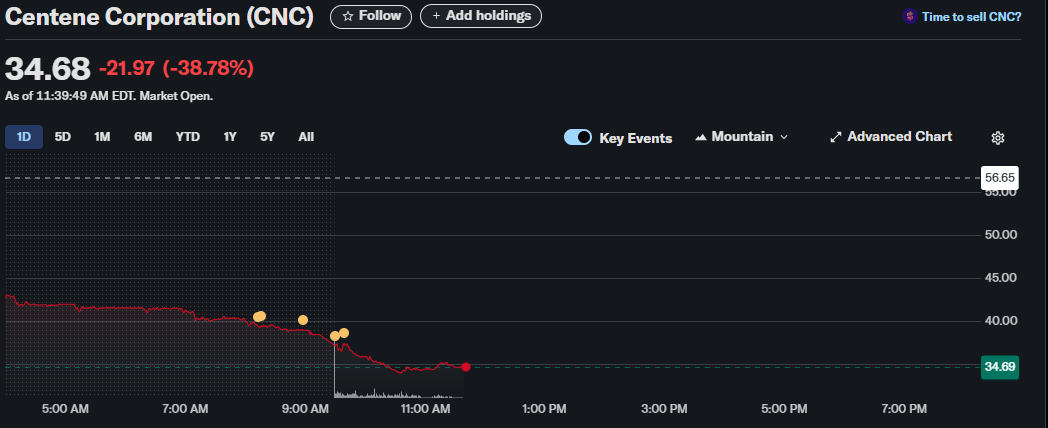Click the 3:00 PM time axis label

(x=665, y=409)
